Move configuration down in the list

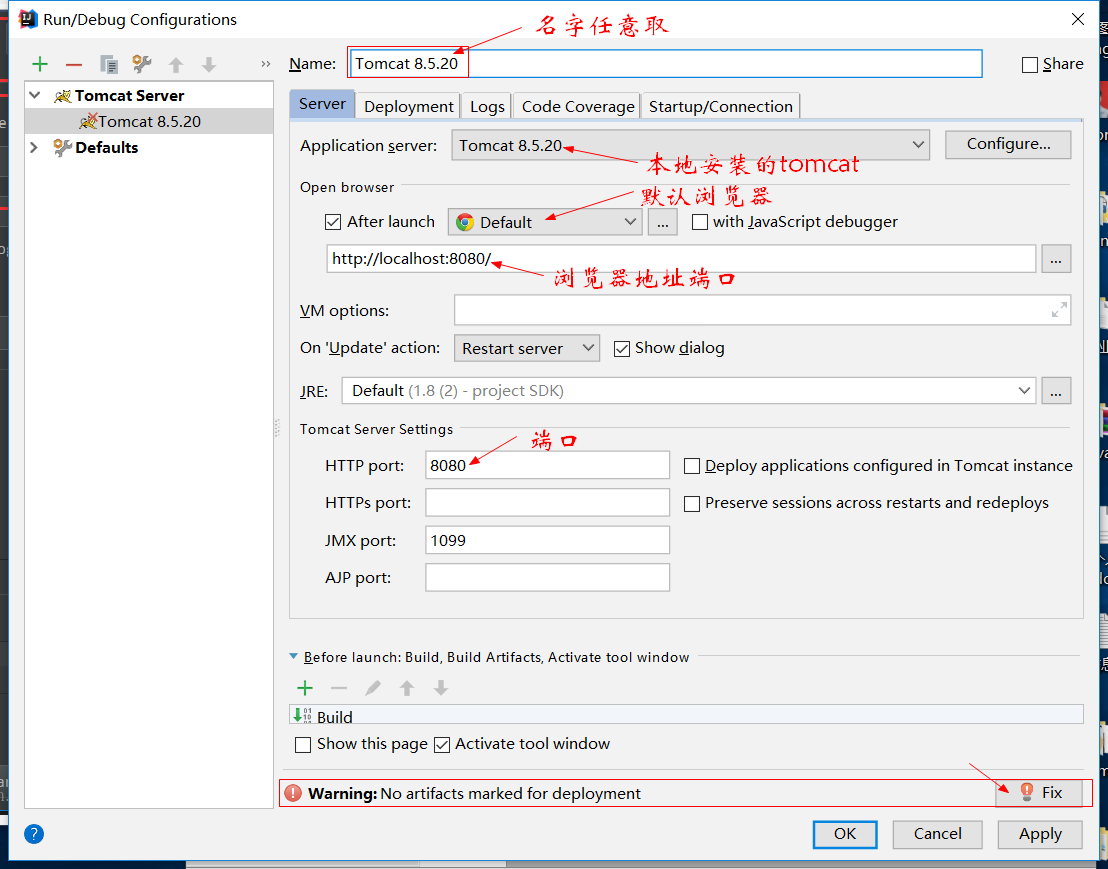click(x=209, y=65)
